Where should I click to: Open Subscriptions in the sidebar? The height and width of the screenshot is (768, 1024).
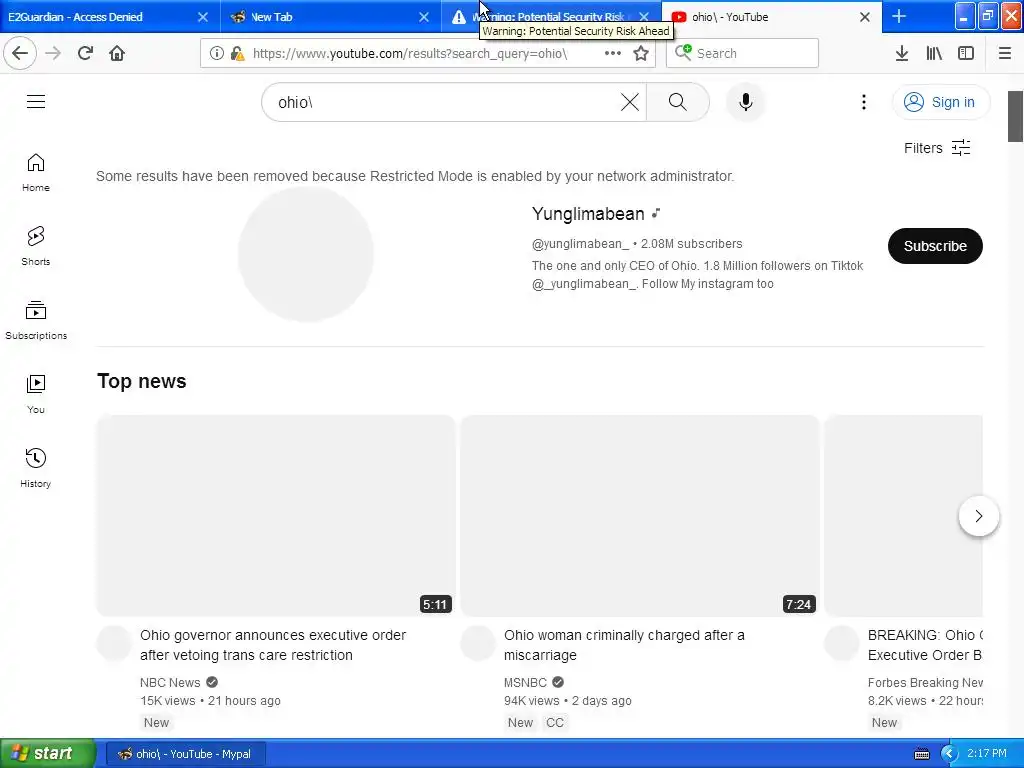[x=36, y=320]
